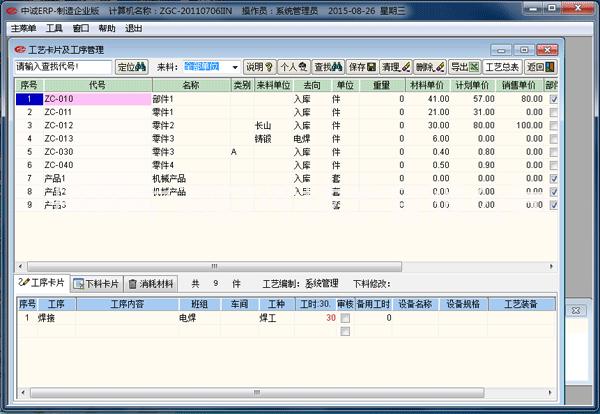Image resolution: width=600 pixels, height=414 pixels.
Task: Toggle the checkbox in row 产品1
Action: click(553, 179)
